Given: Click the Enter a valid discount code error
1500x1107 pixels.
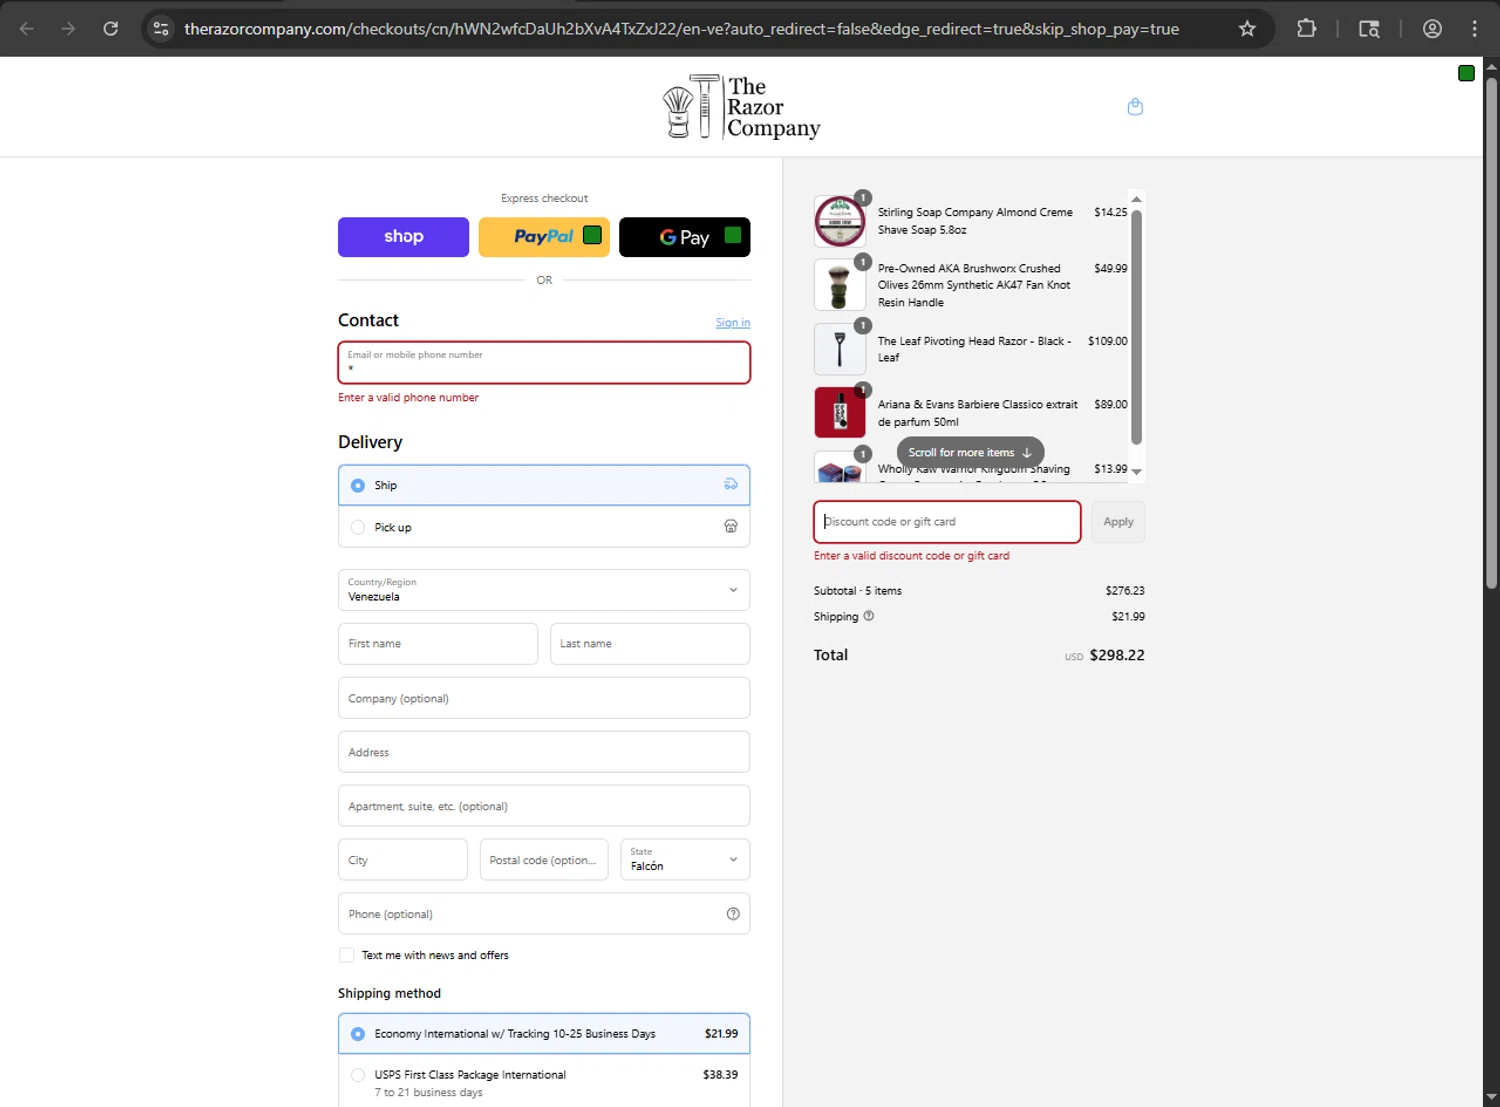Looking at the screenshot, I should tap(911, 556).
